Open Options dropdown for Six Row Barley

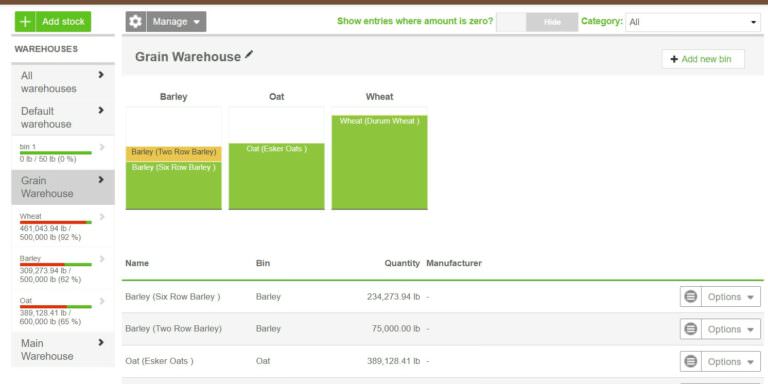point(731,297)
